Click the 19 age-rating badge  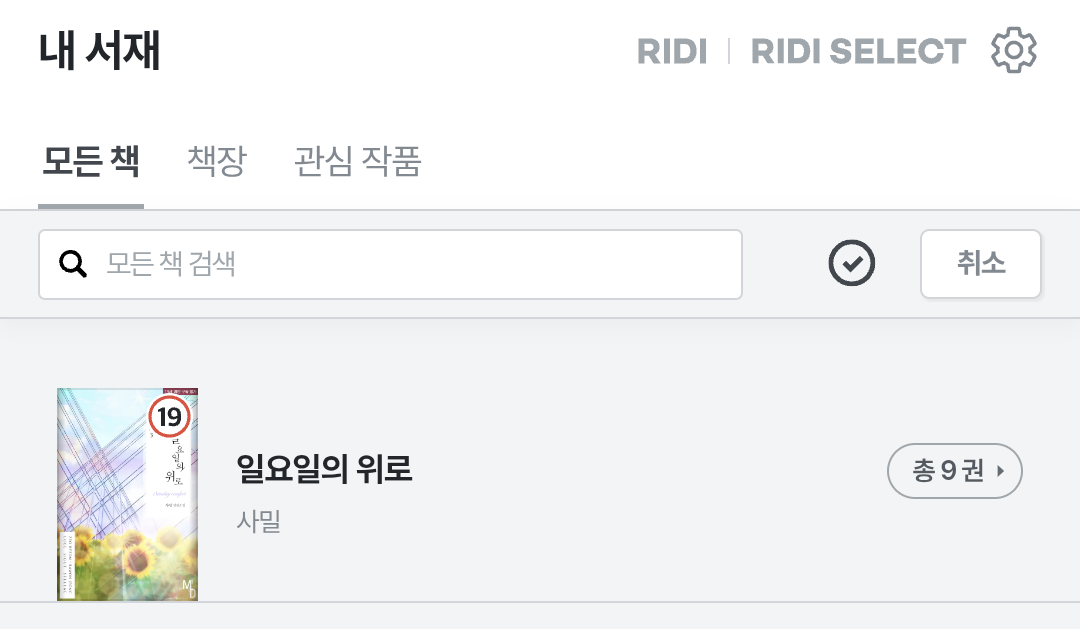[x=169, y=416]
